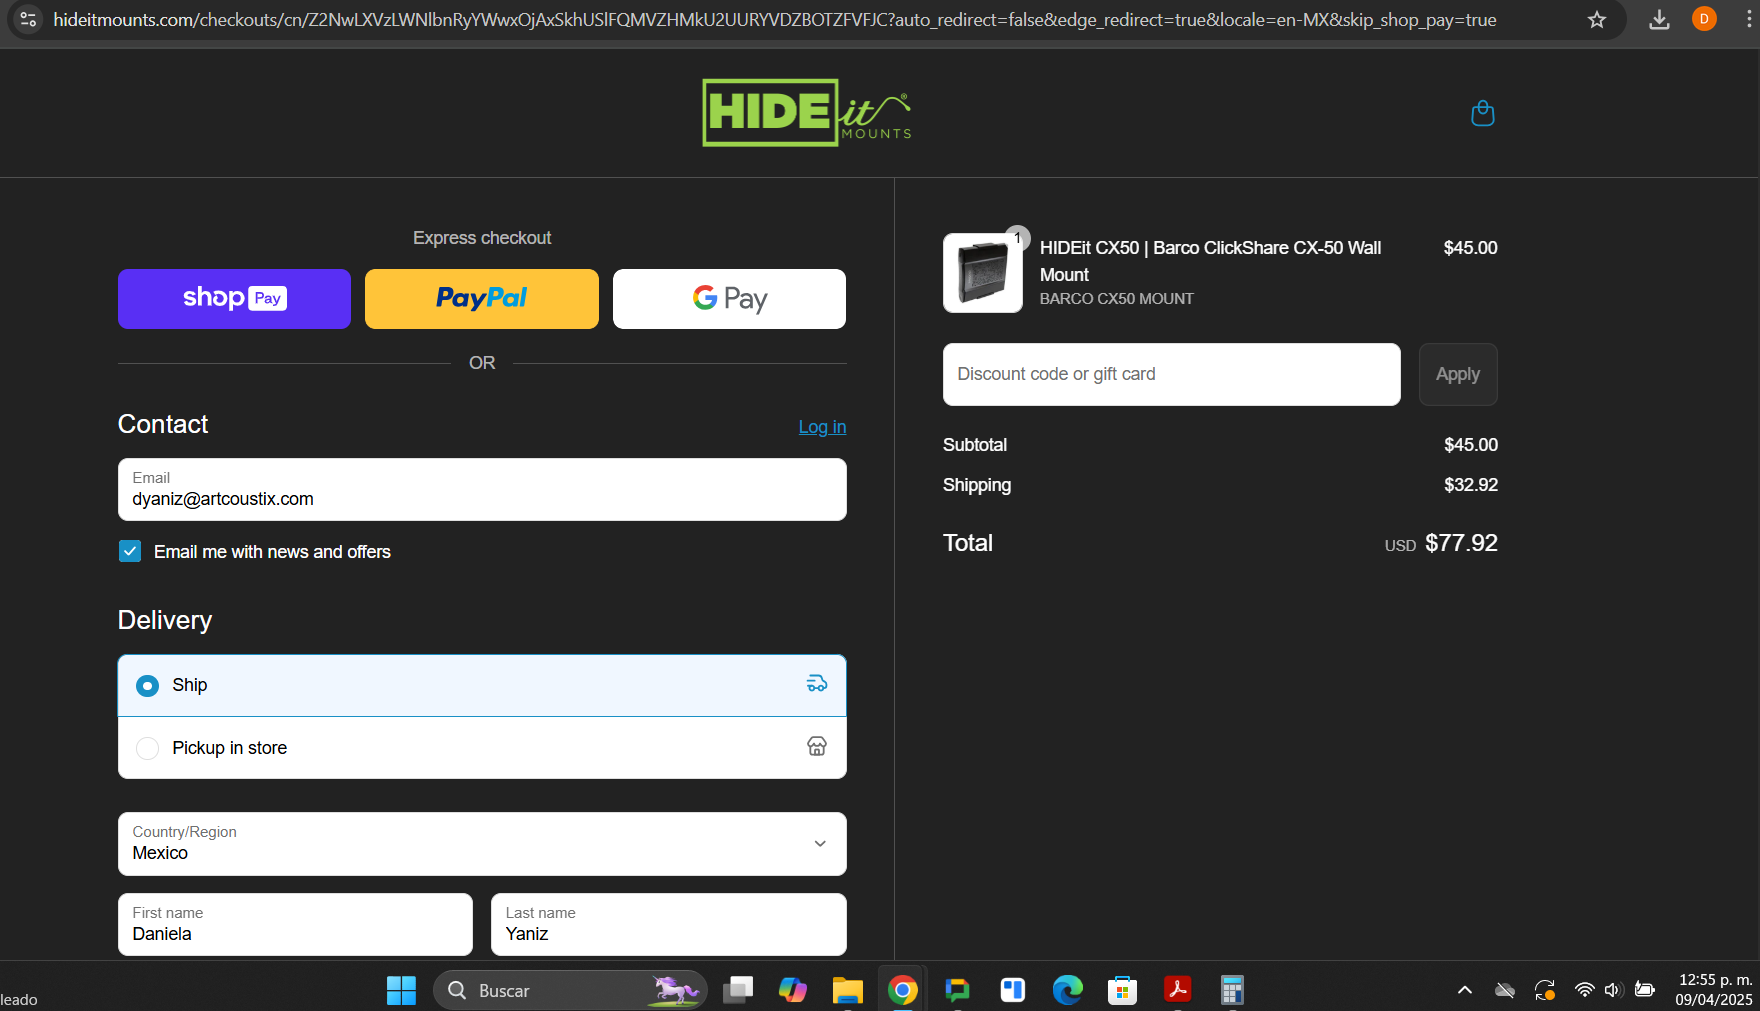Viewport: 1760px width, 1011px height.
Task: Open Task View from the taskbar
Action: (738, 990)
